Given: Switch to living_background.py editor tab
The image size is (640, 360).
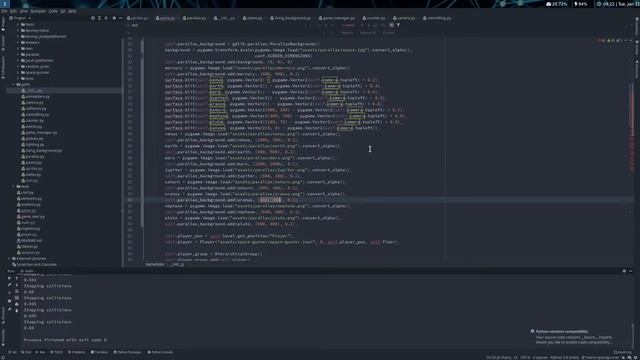Looking at the screenshot, I should coord(291,18).
